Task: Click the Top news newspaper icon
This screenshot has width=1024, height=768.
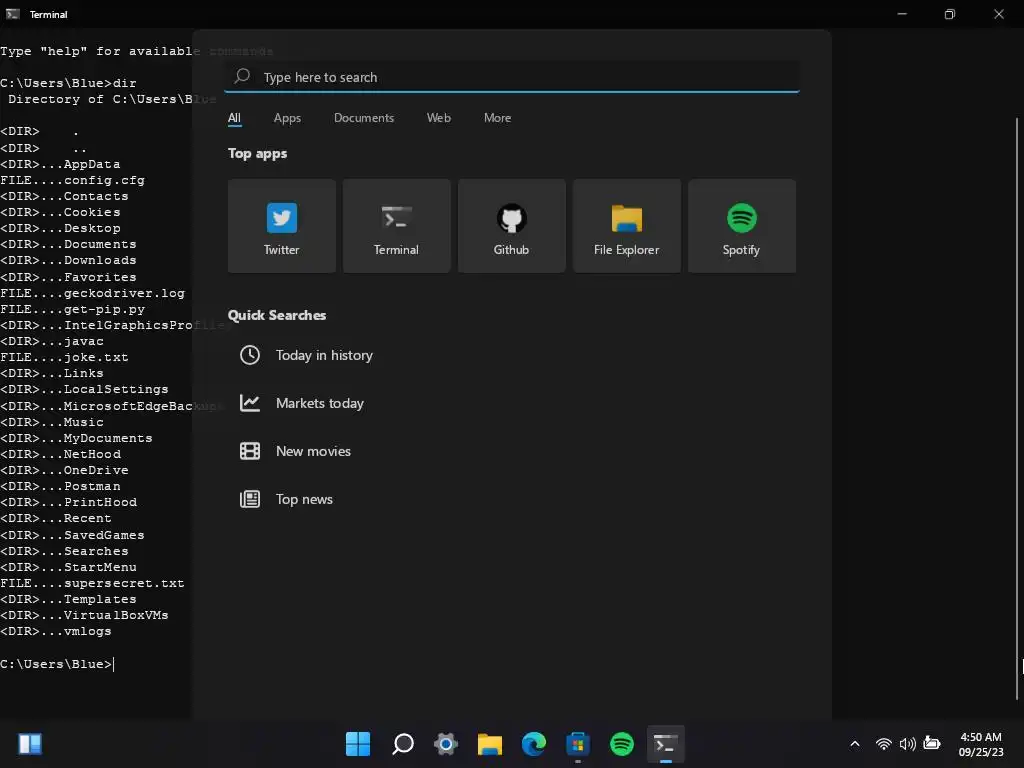Action: pos(249,499)
